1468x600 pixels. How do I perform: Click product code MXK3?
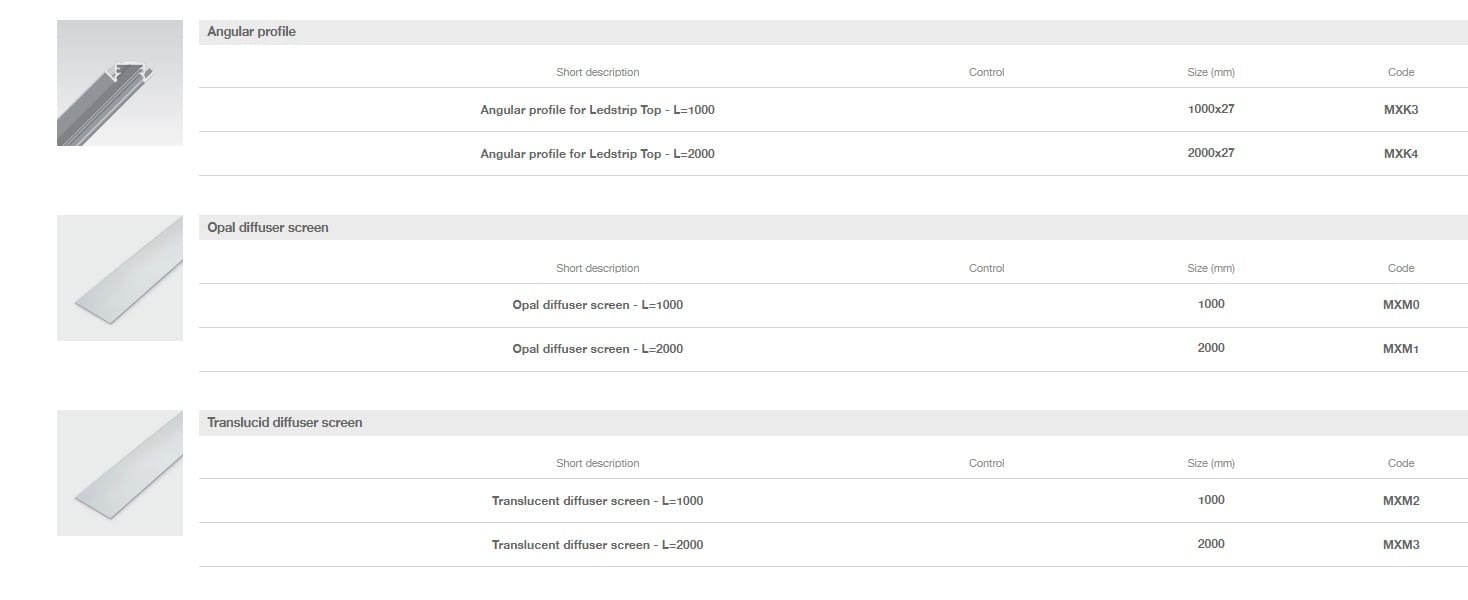pos(1400,110)
